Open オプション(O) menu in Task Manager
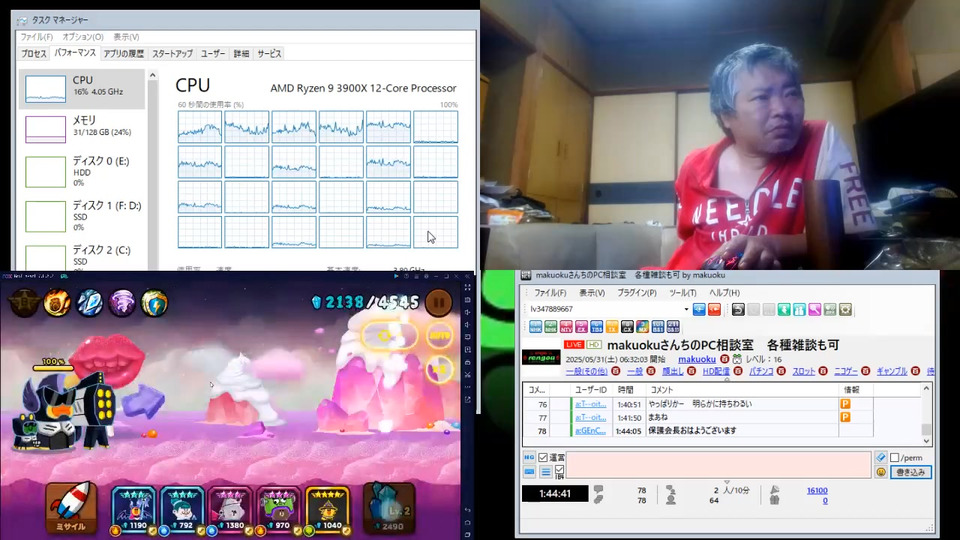 point(83,37)
